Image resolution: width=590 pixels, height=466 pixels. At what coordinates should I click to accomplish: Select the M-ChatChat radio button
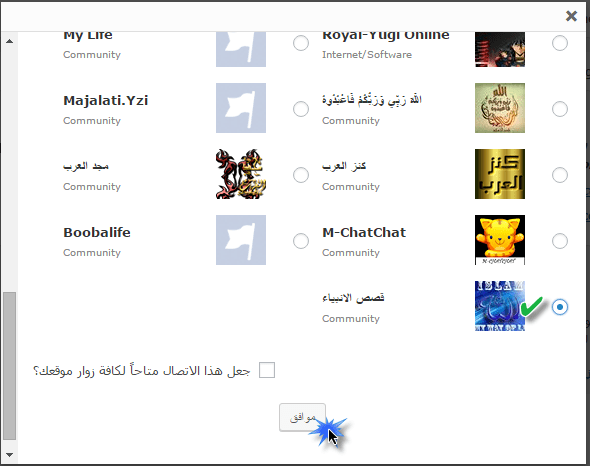point(560,241)
